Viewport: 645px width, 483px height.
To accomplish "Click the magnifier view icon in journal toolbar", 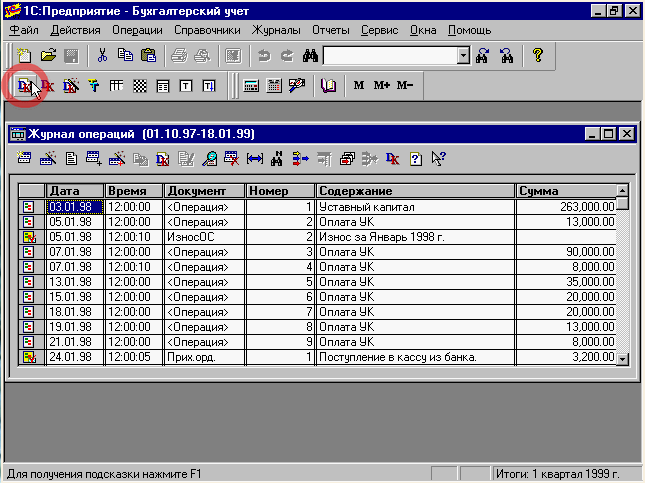I will click(209, 157).
